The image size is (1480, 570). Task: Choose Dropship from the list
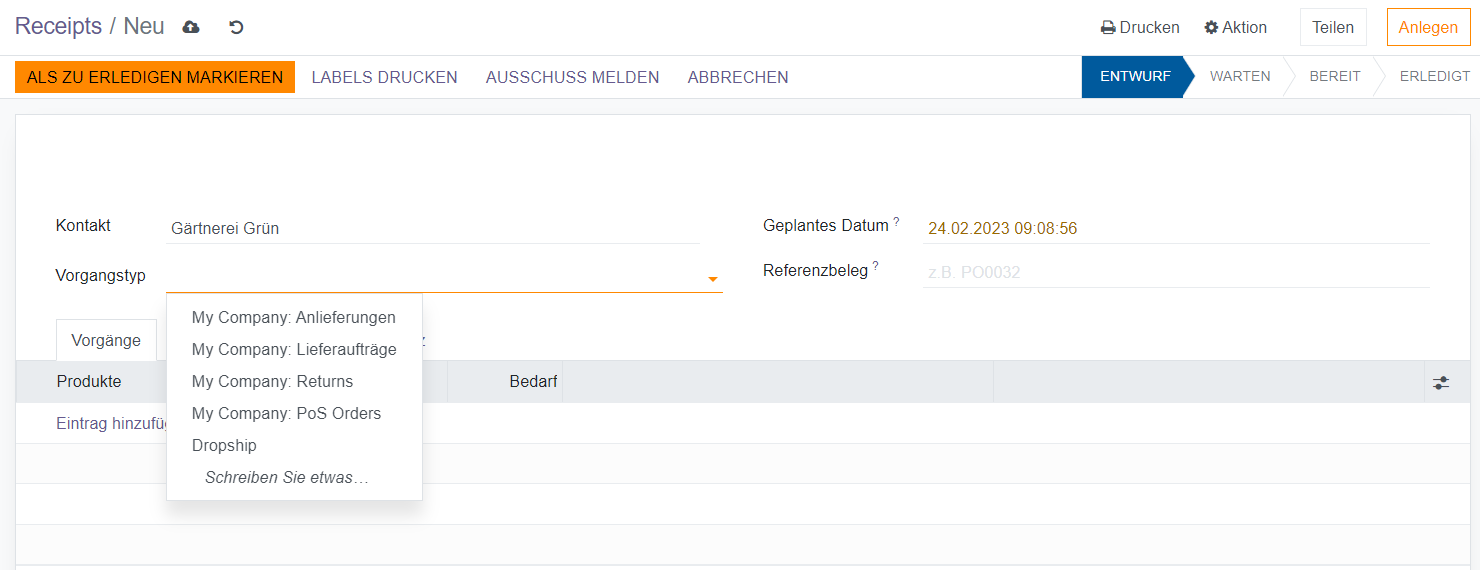point(224,445)
